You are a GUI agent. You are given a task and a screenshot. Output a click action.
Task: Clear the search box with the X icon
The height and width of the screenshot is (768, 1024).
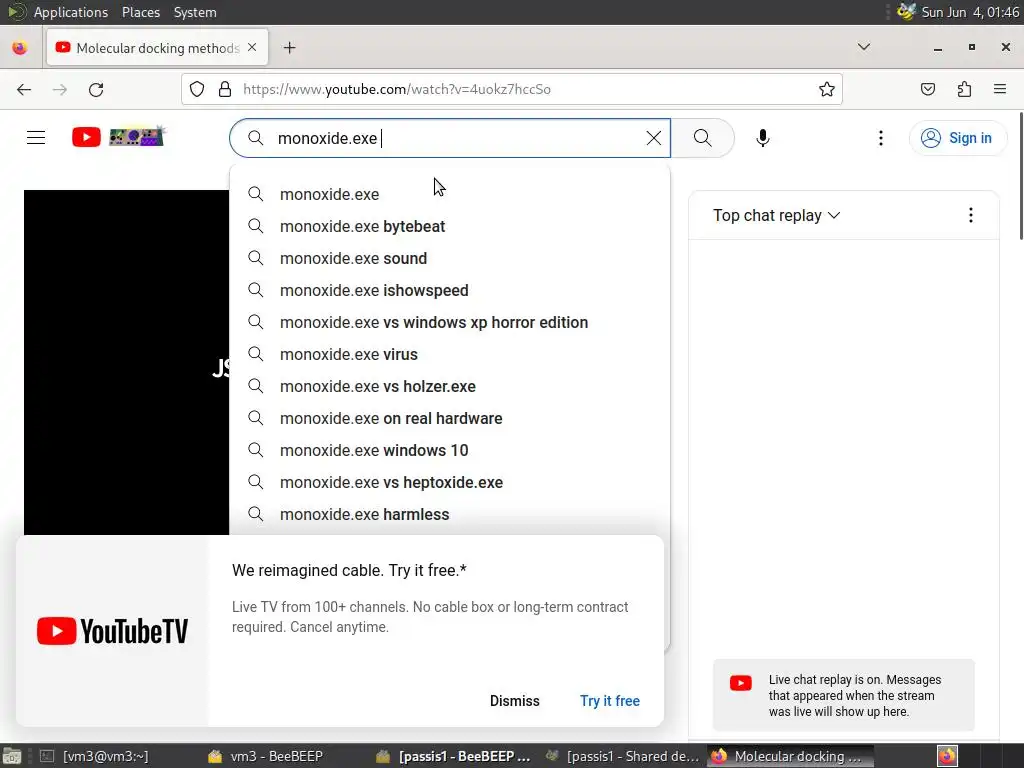click(653, 138)
